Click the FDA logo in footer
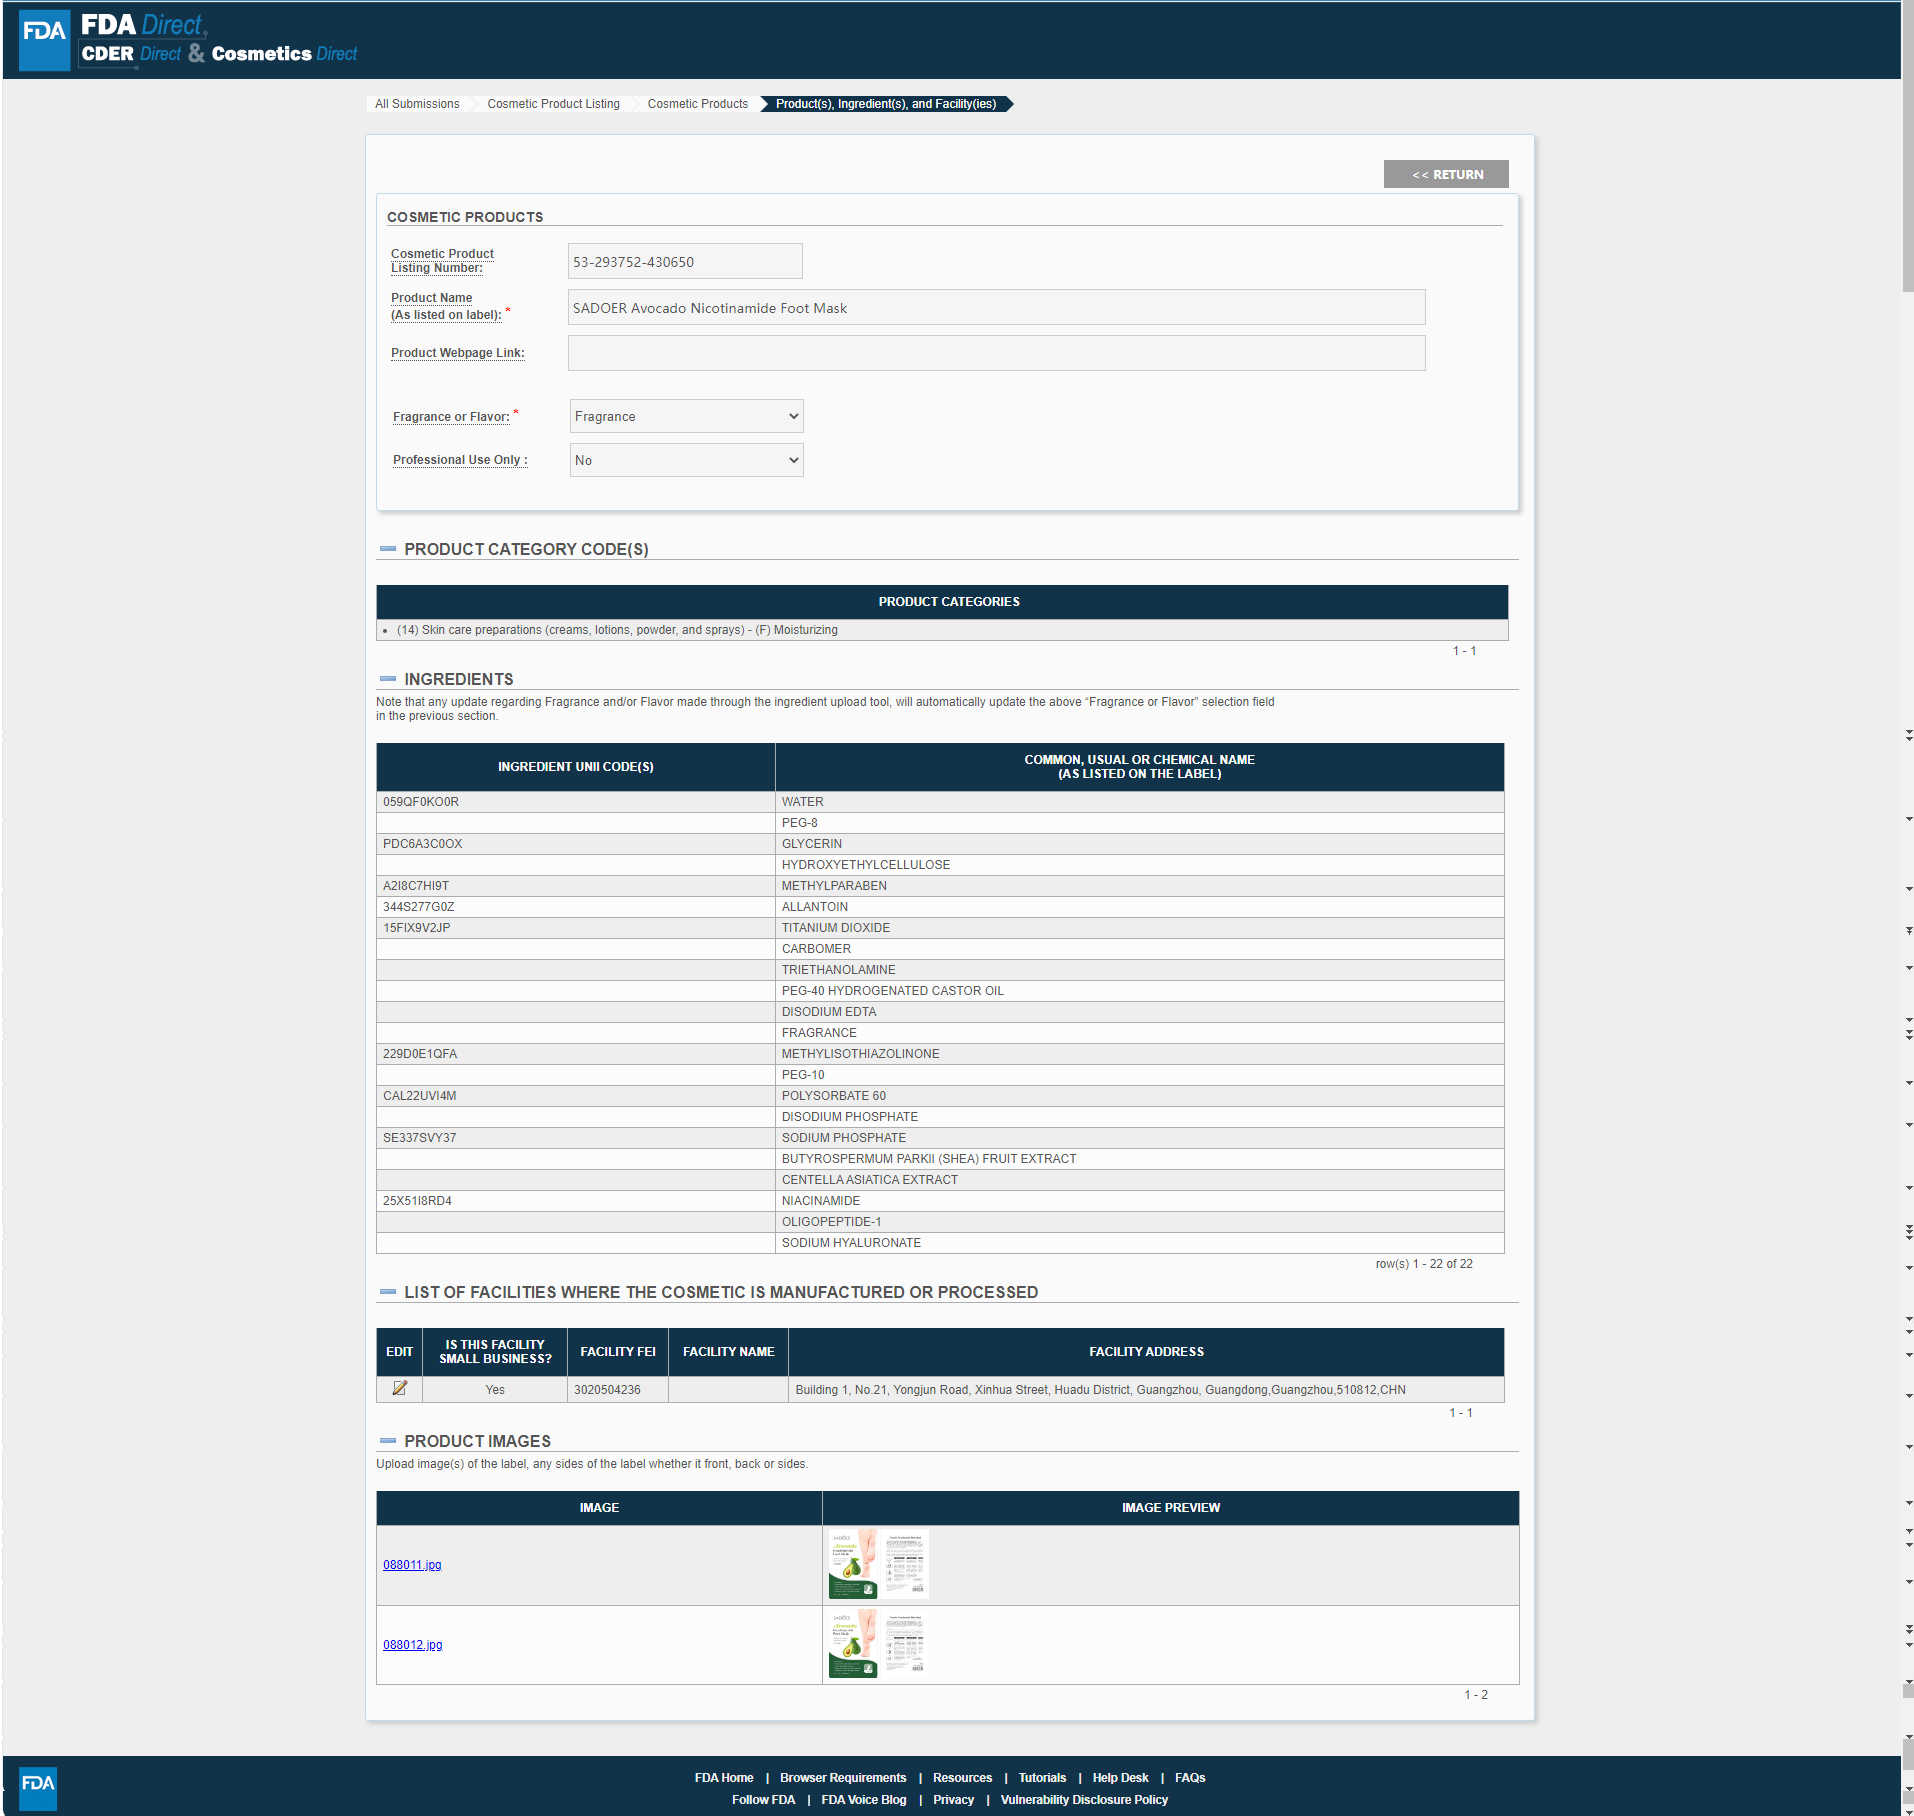Viewport: 1914px width, 1816px height. 38,1787
